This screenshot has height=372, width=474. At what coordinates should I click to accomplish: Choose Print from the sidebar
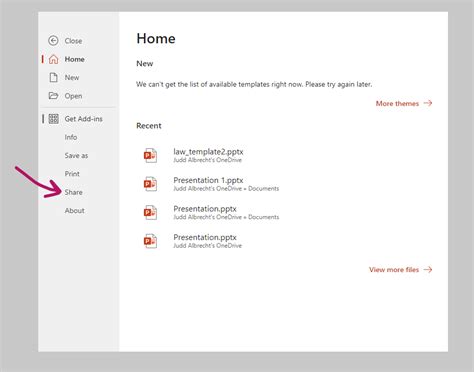click(x=72, y=174)
